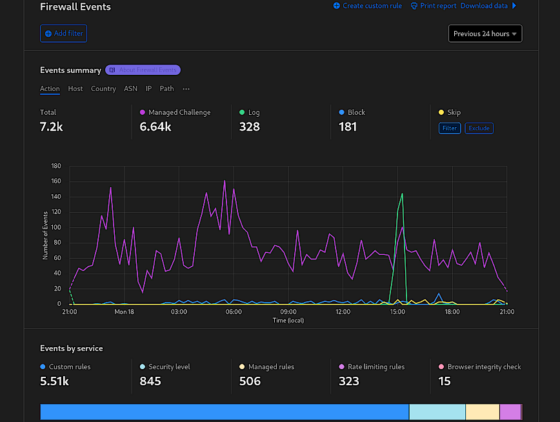This screenshot has height=422, width=560.
Task: Click the Exclude button under Skip
Action: 479,128
